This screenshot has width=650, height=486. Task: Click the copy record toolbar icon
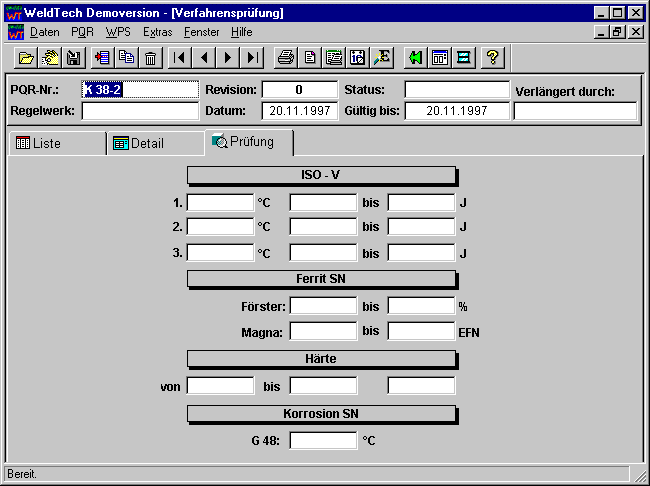[127, 58]
